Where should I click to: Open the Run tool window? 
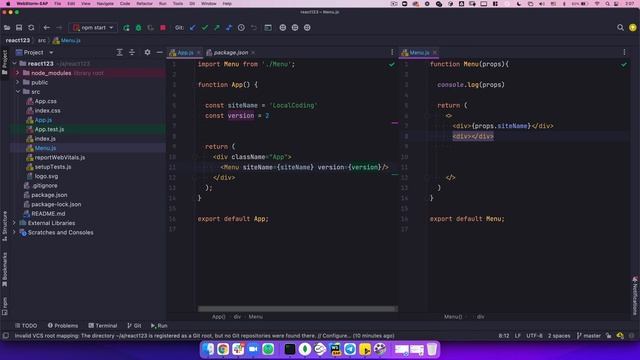pos(159,326)
